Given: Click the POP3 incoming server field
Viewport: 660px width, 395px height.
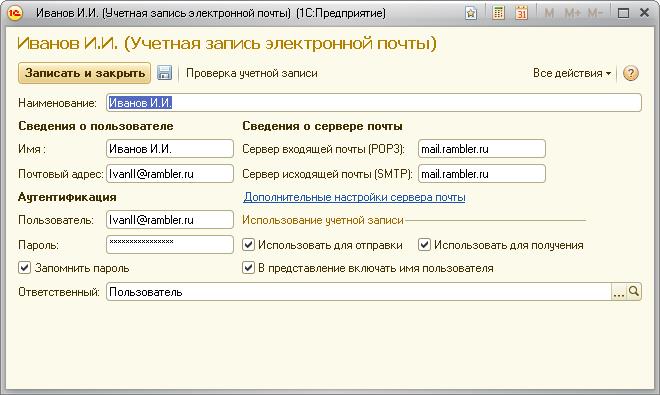Looking at the screenshot, I should [x=482, y=149].
